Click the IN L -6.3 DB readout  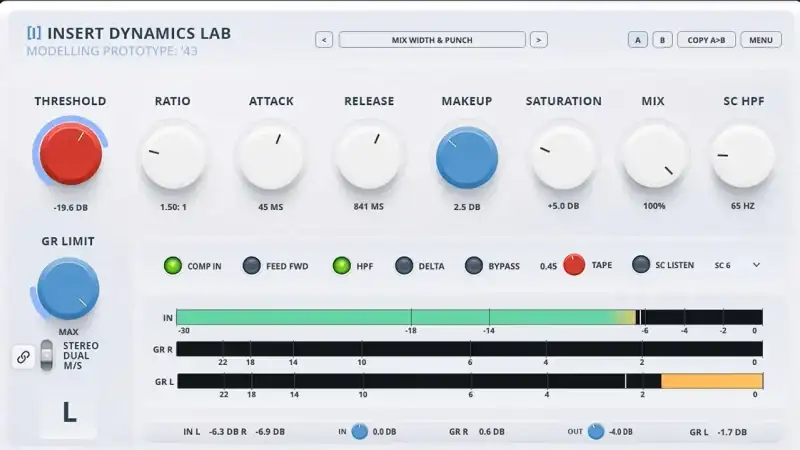(210, 432)
